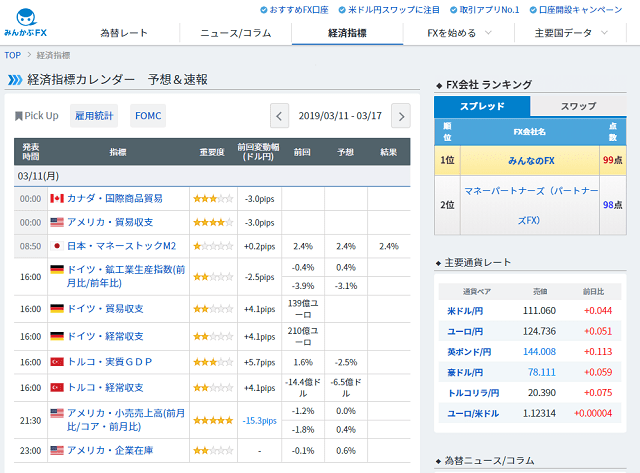Click the Germany flag beside ドイツ・貿易収支
The image size is (640, 473).
(x=57, y=309)
